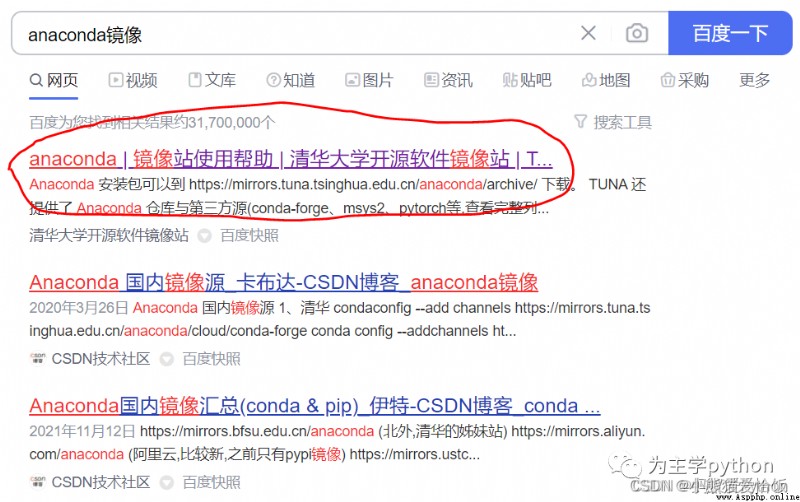Viewport: 800px width, 502px height.
Task: Go to the 知道 tab
Action: [291, 80]
